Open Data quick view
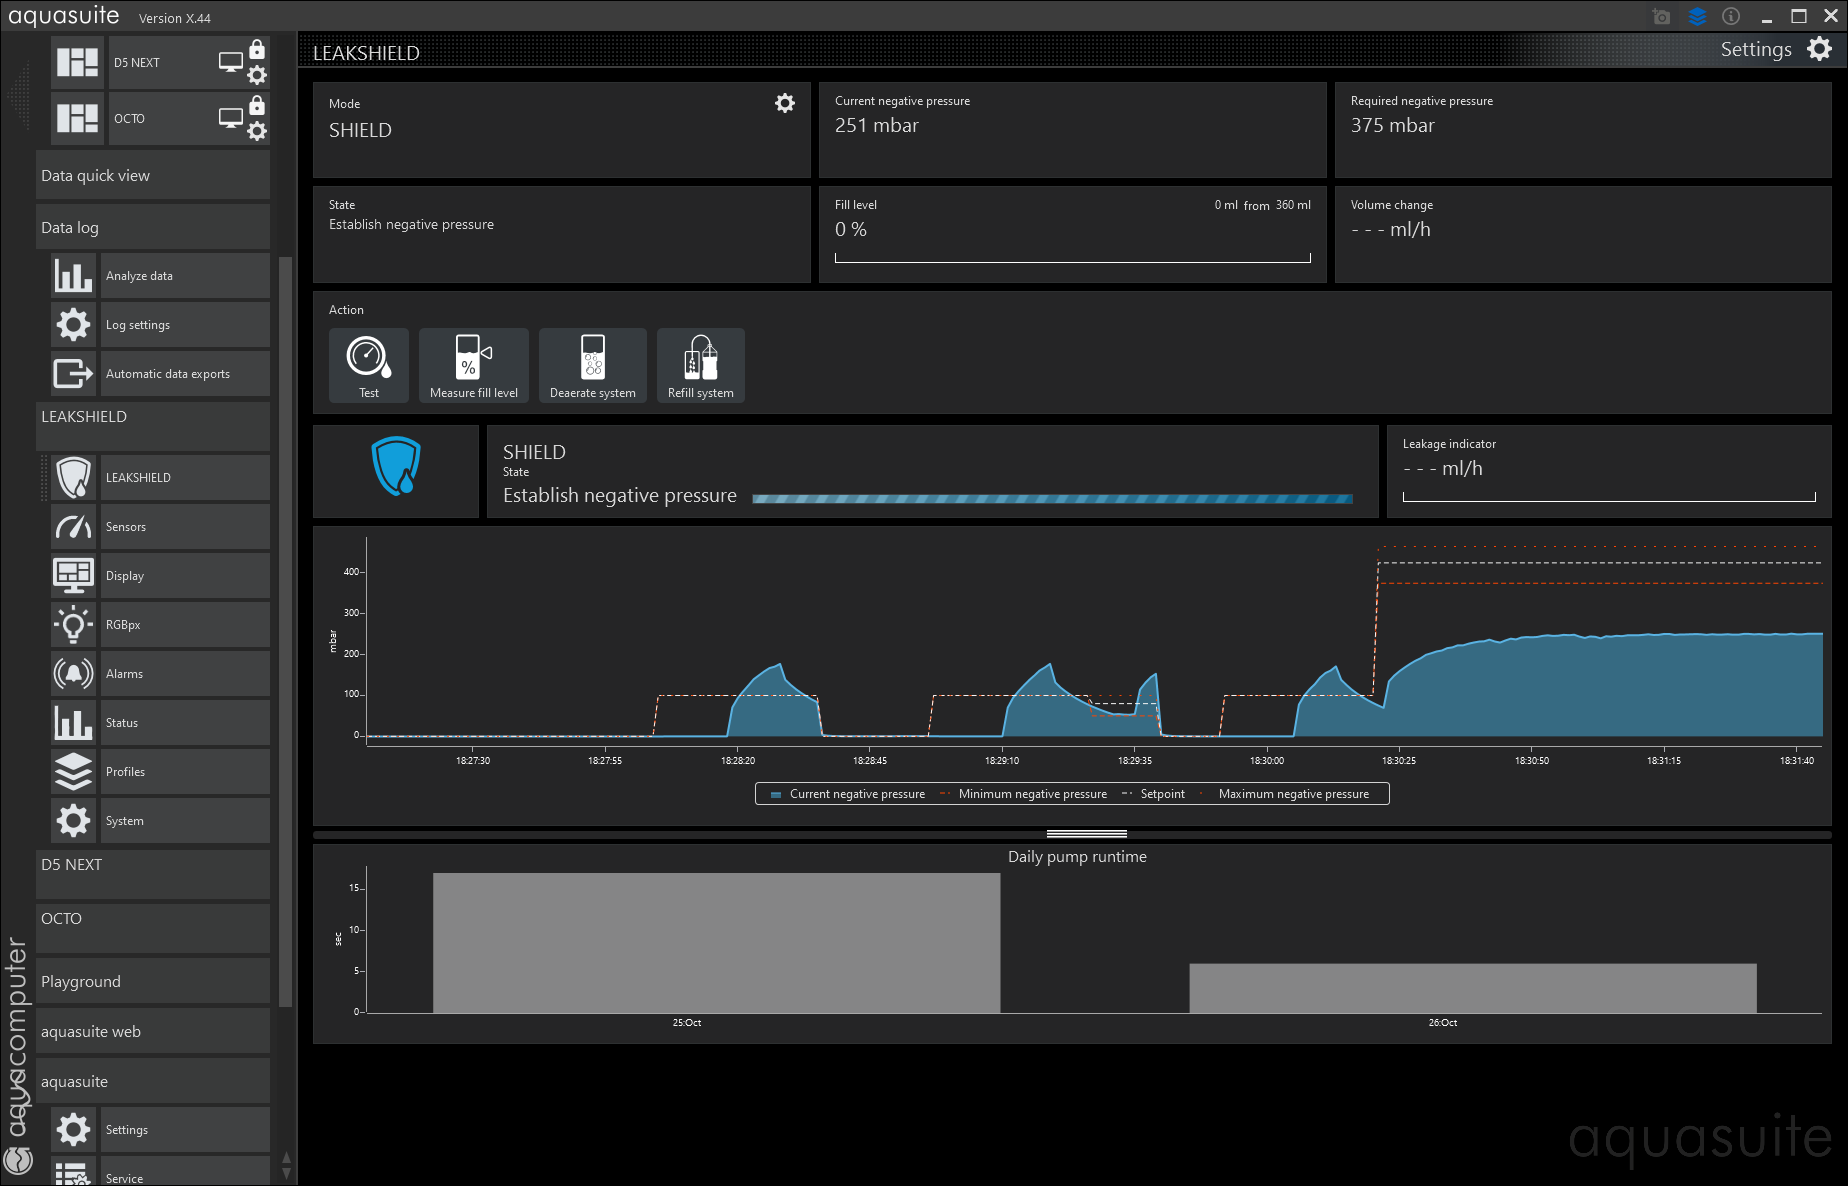1848x1186 pixels. (152, 176)
